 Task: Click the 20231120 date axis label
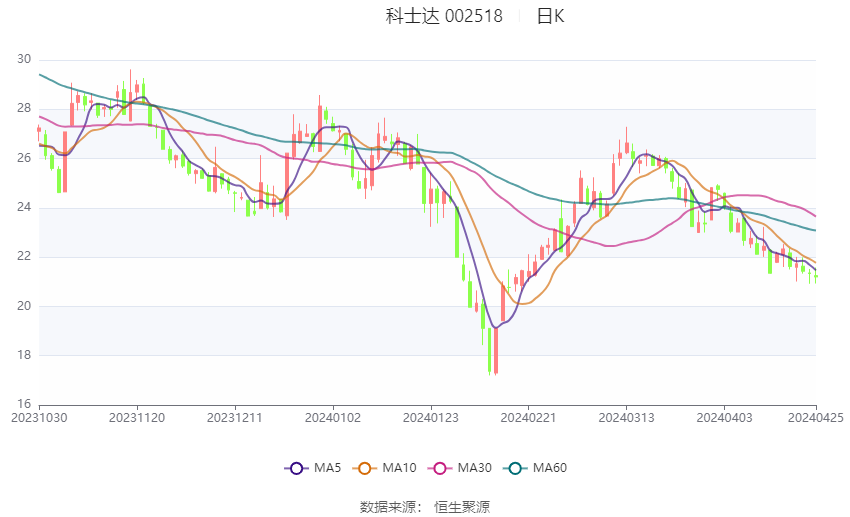[137, 418]
